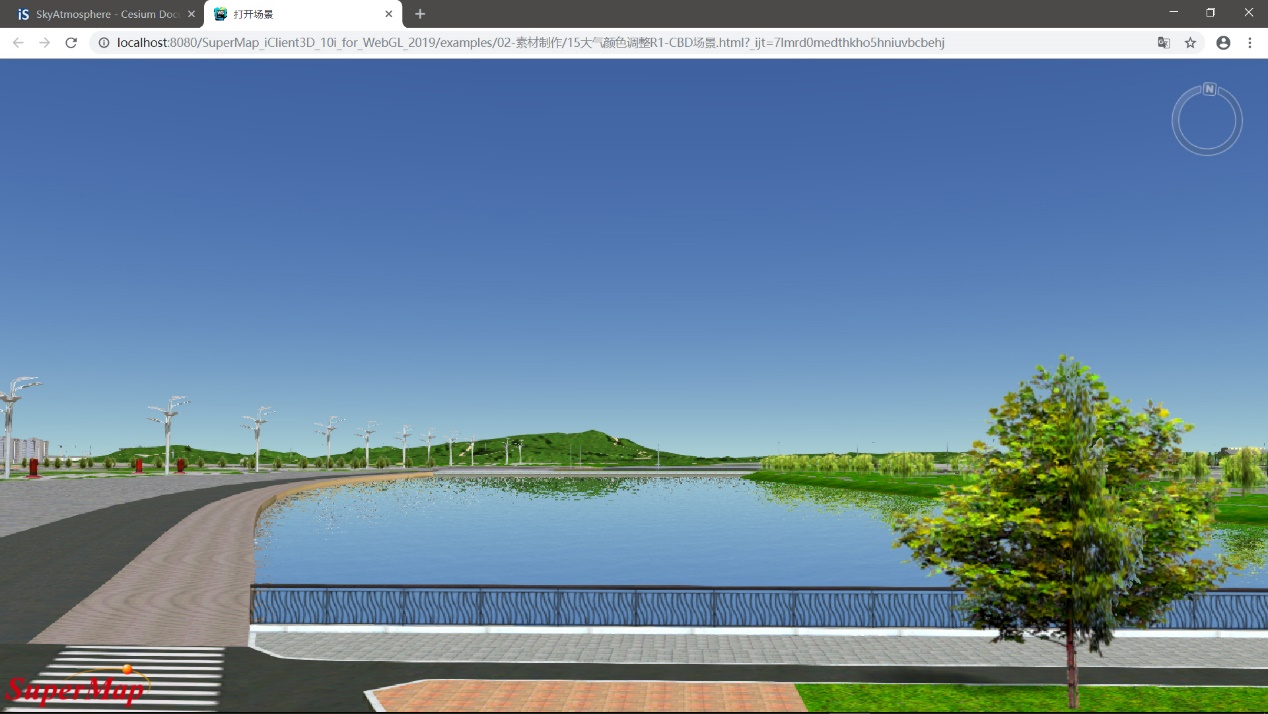Open a new browser tab
1268x714 pixels.
(420, 14)
